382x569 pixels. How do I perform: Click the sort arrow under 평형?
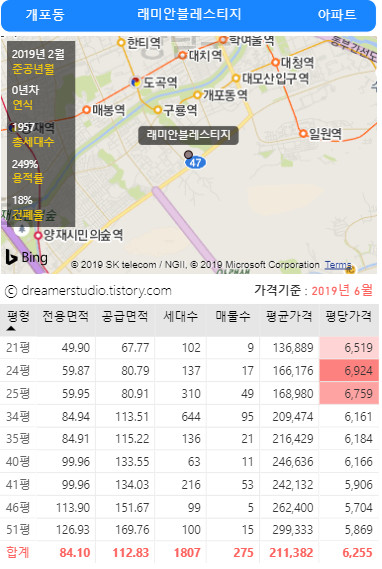[11, 328]
